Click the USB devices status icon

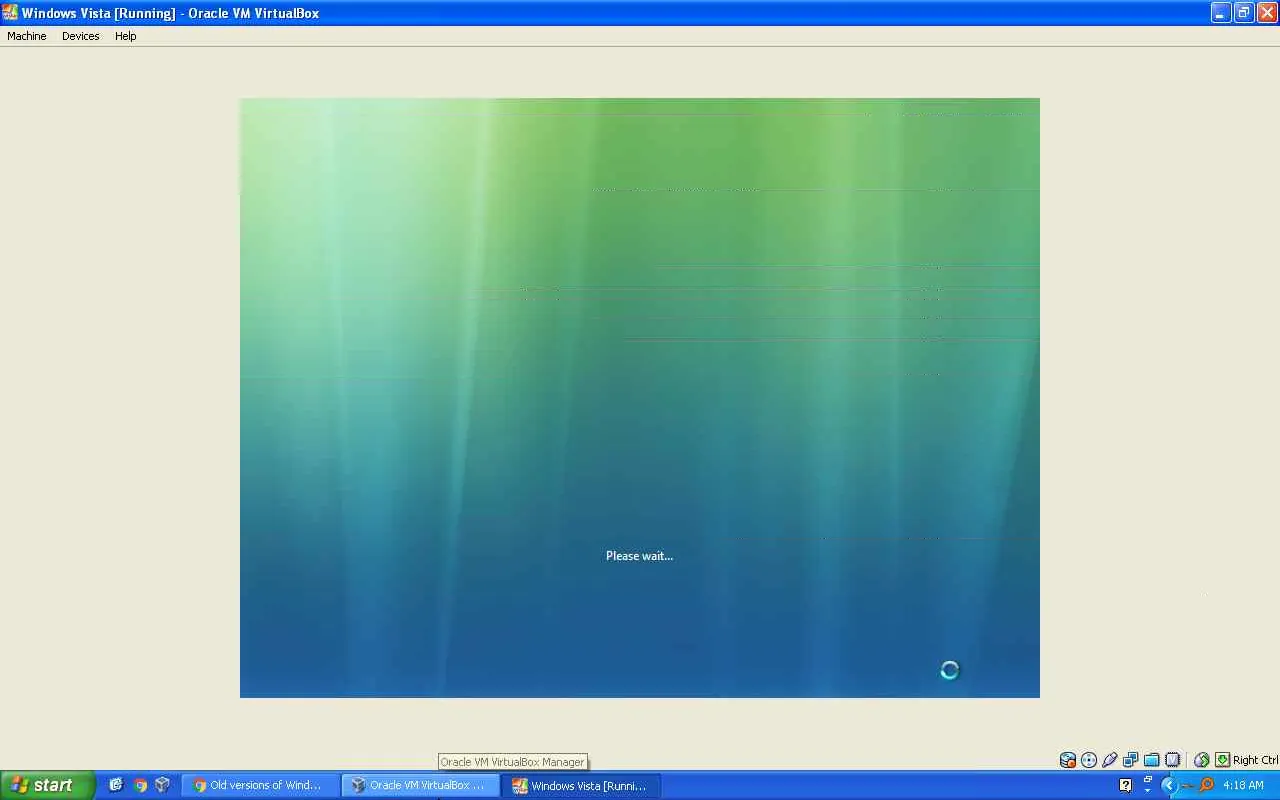tap(1110, 760)
